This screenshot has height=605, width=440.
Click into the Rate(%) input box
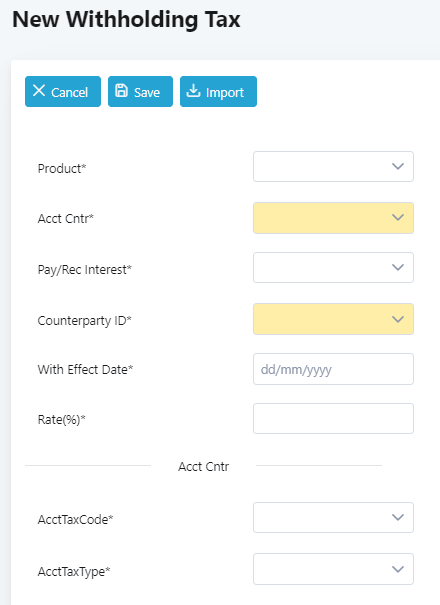point(333,419)
